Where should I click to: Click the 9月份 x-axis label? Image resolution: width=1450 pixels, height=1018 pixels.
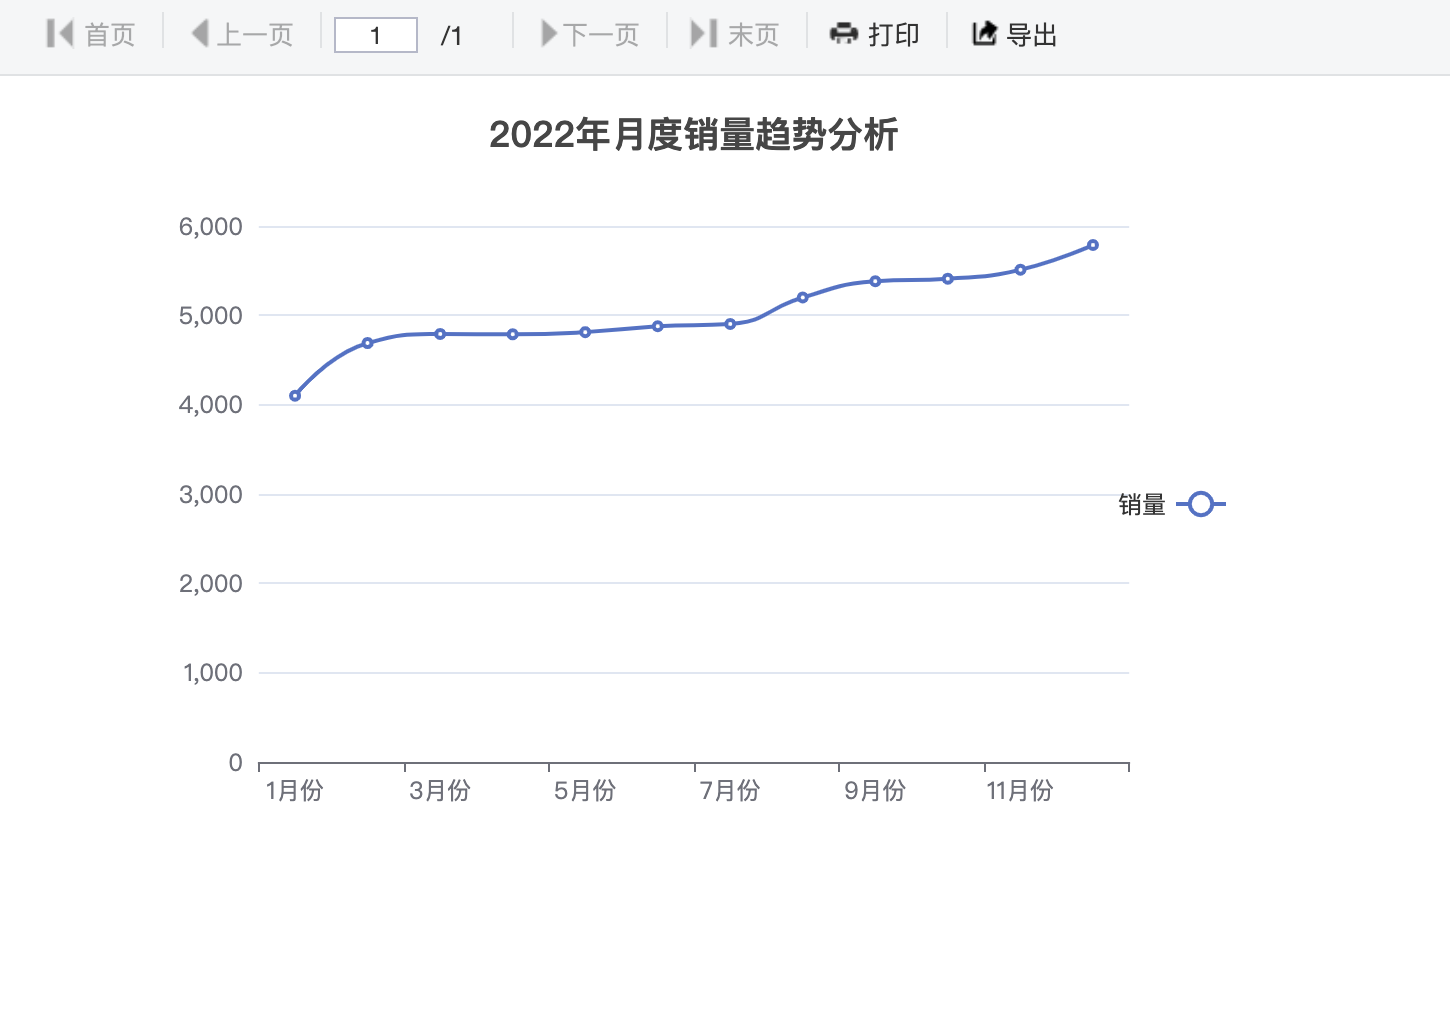pyautogui.click(x=875, y=791)
